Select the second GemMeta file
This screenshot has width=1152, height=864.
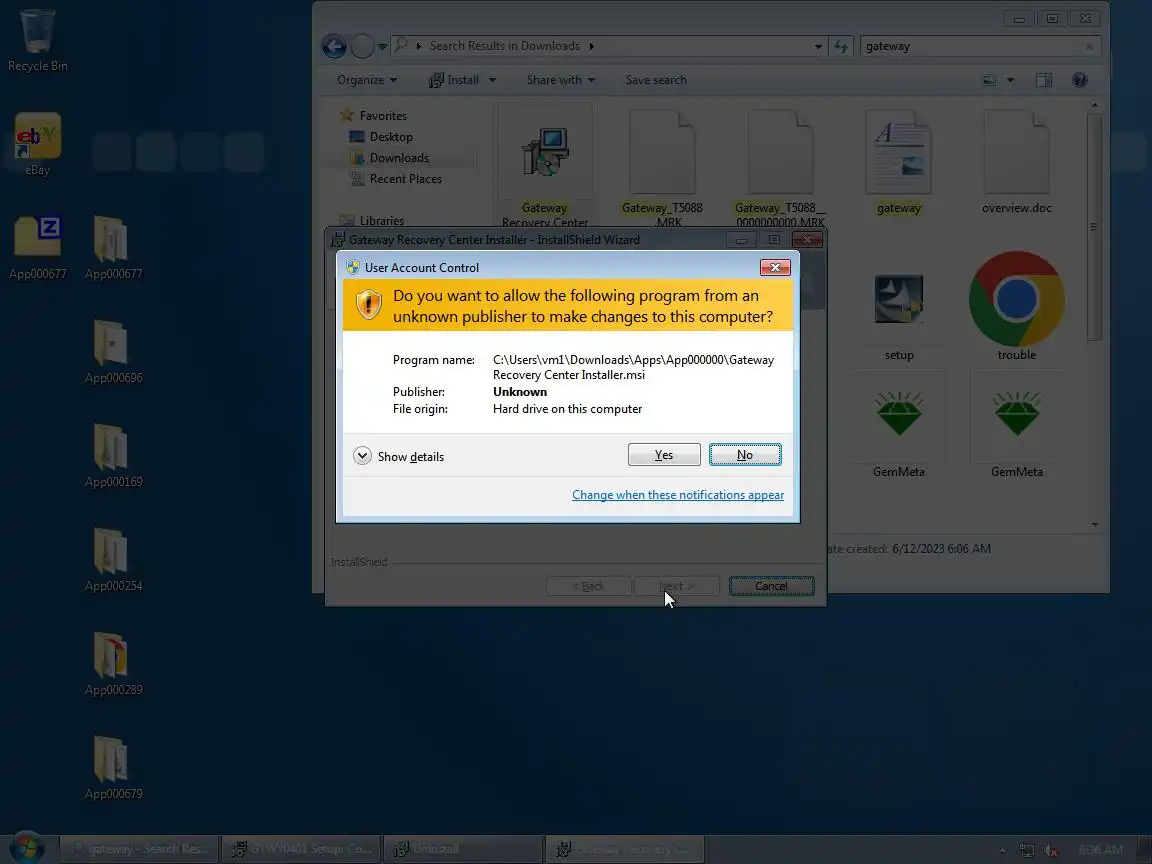[1017, 433]
